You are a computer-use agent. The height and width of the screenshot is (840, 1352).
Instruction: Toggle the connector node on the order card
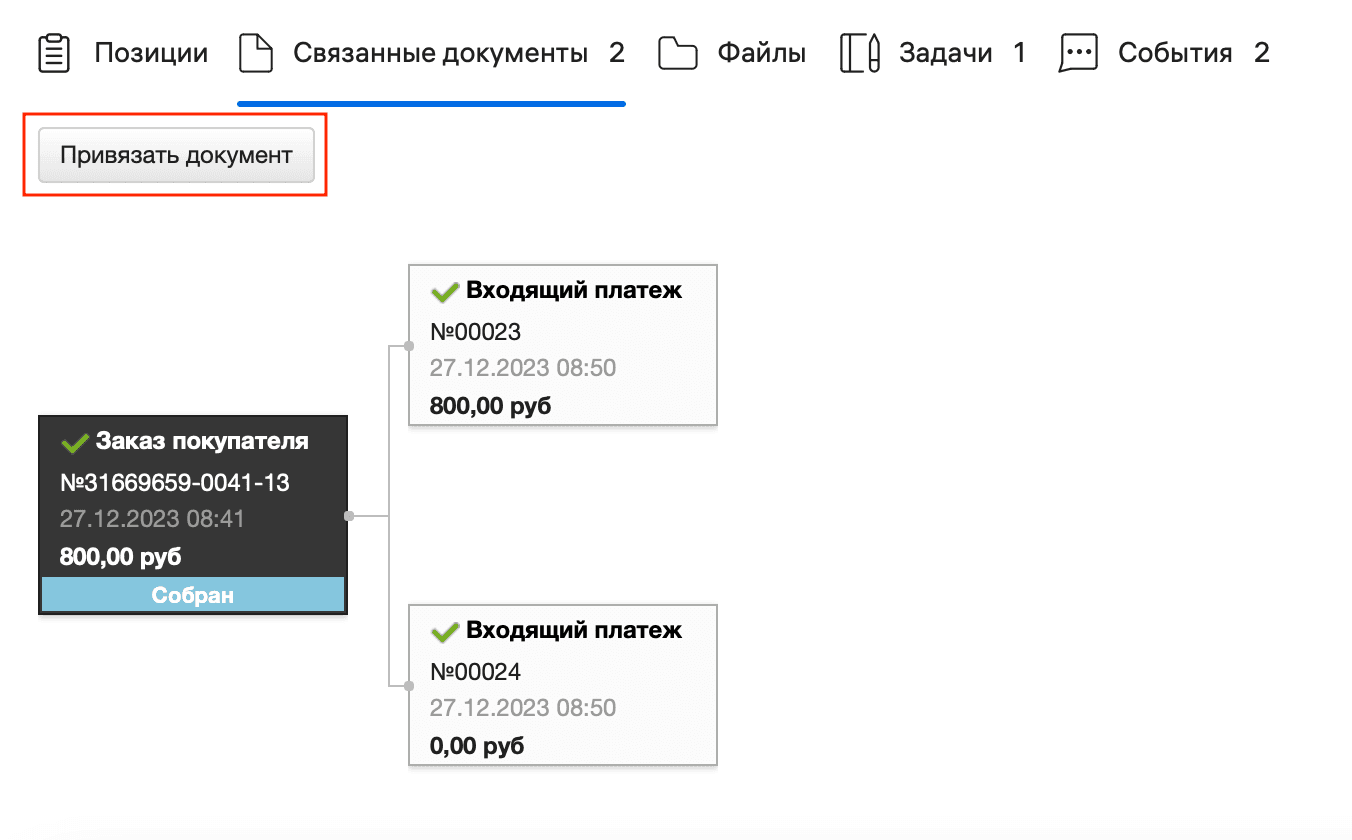tap(349, 517)
